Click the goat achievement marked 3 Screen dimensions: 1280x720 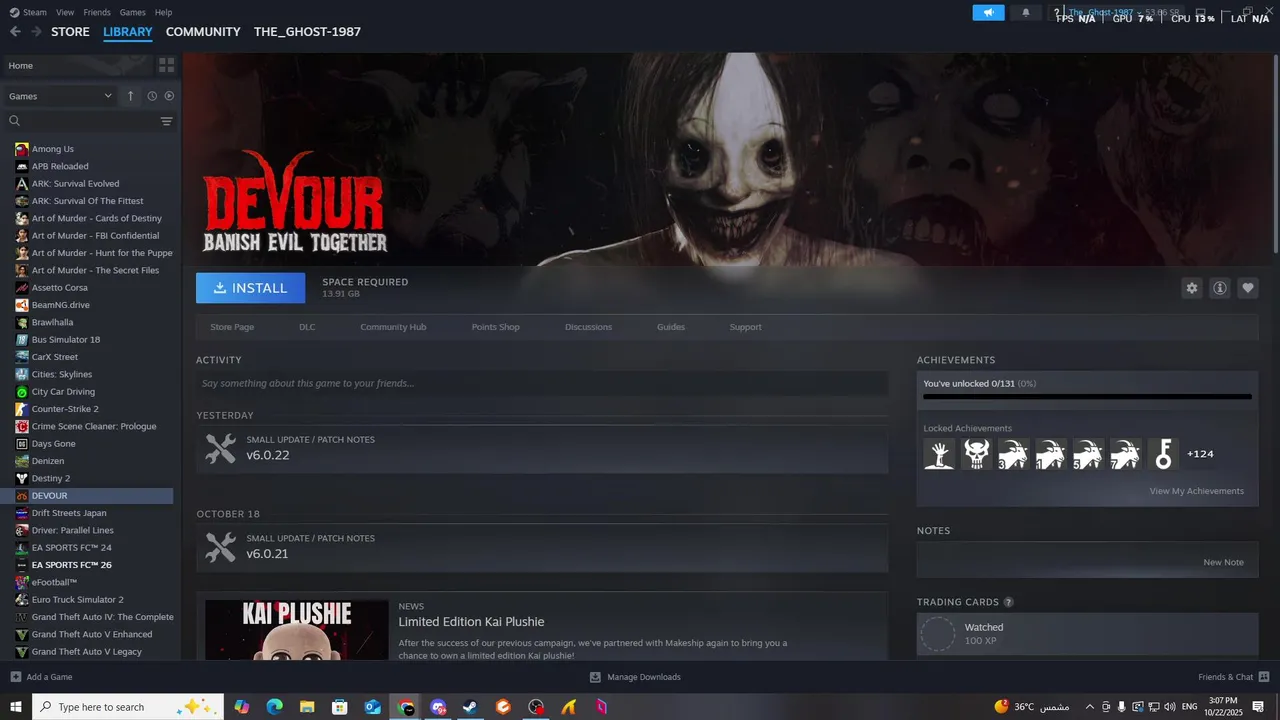click(1014, 454)
